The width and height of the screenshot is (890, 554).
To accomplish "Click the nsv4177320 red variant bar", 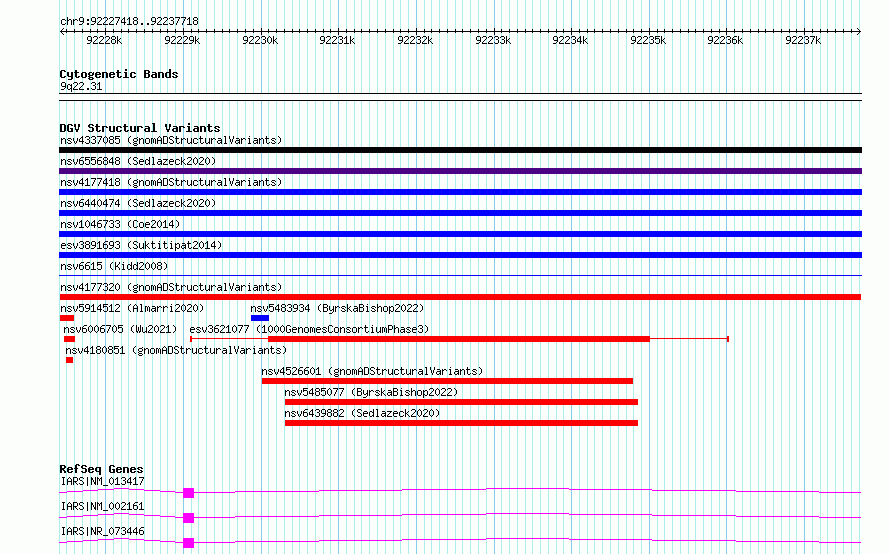I will pos(460,297).
